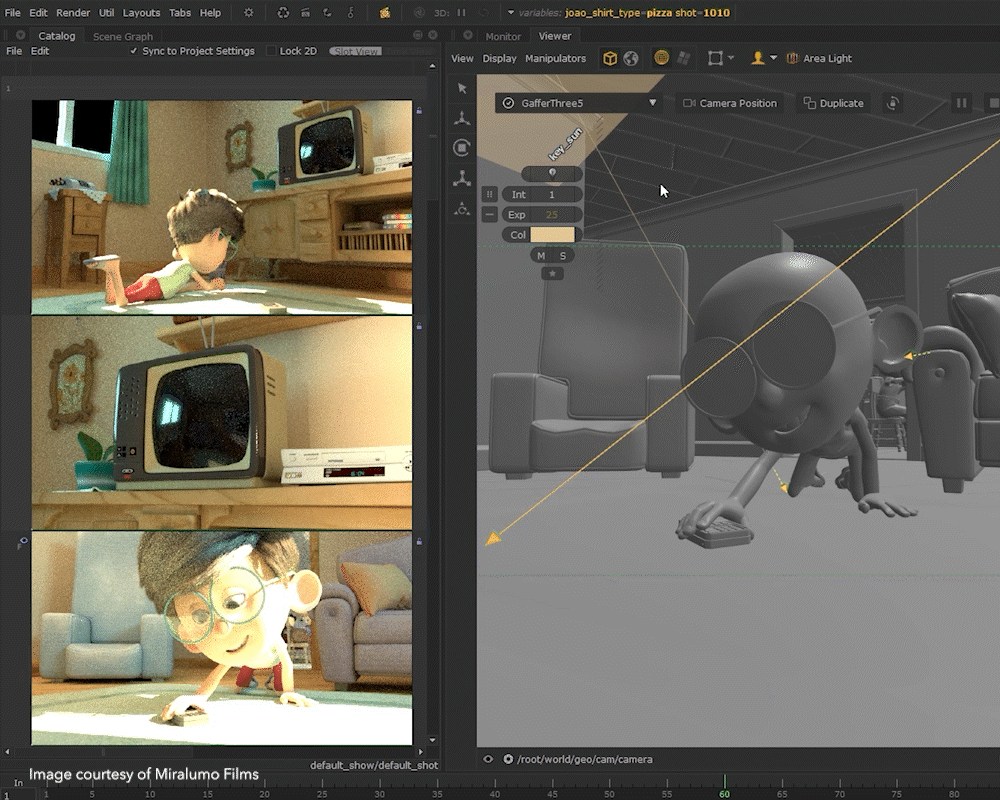Open the Render menu
The height and width of the screenshot is (800, 1000).
pyautogui.click(x=73, y=13)
